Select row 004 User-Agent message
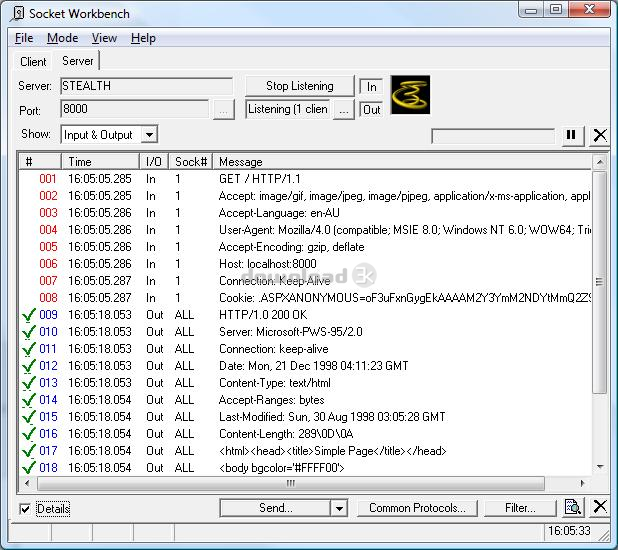 (305, 230)
